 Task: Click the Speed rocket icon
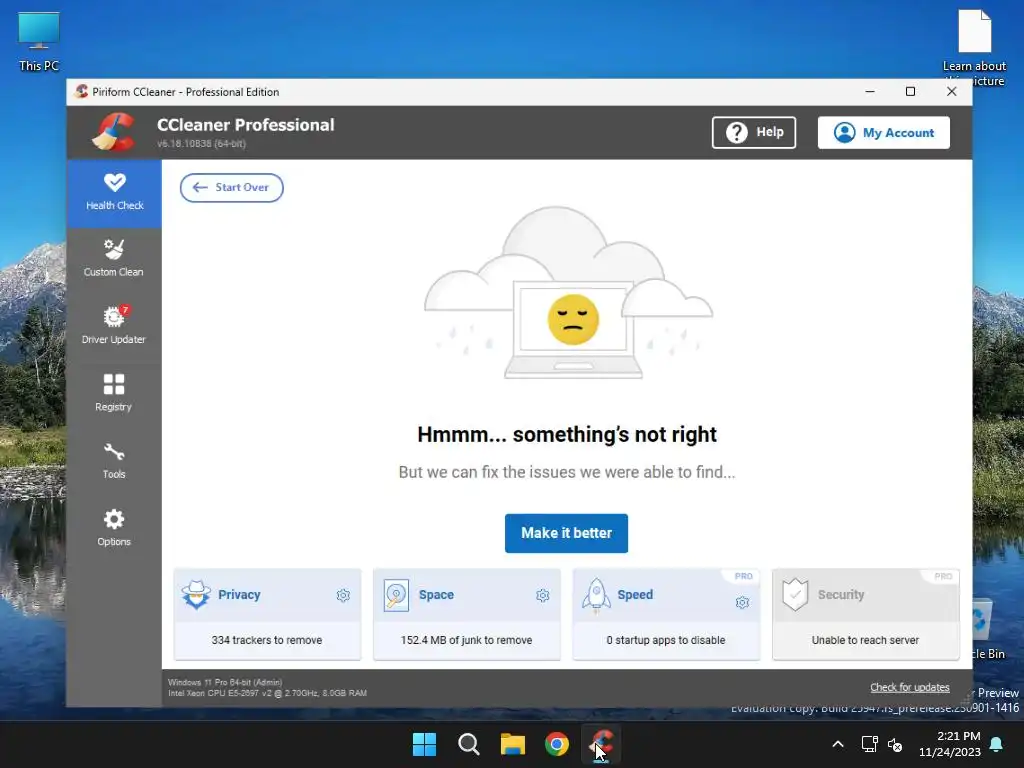596,595
